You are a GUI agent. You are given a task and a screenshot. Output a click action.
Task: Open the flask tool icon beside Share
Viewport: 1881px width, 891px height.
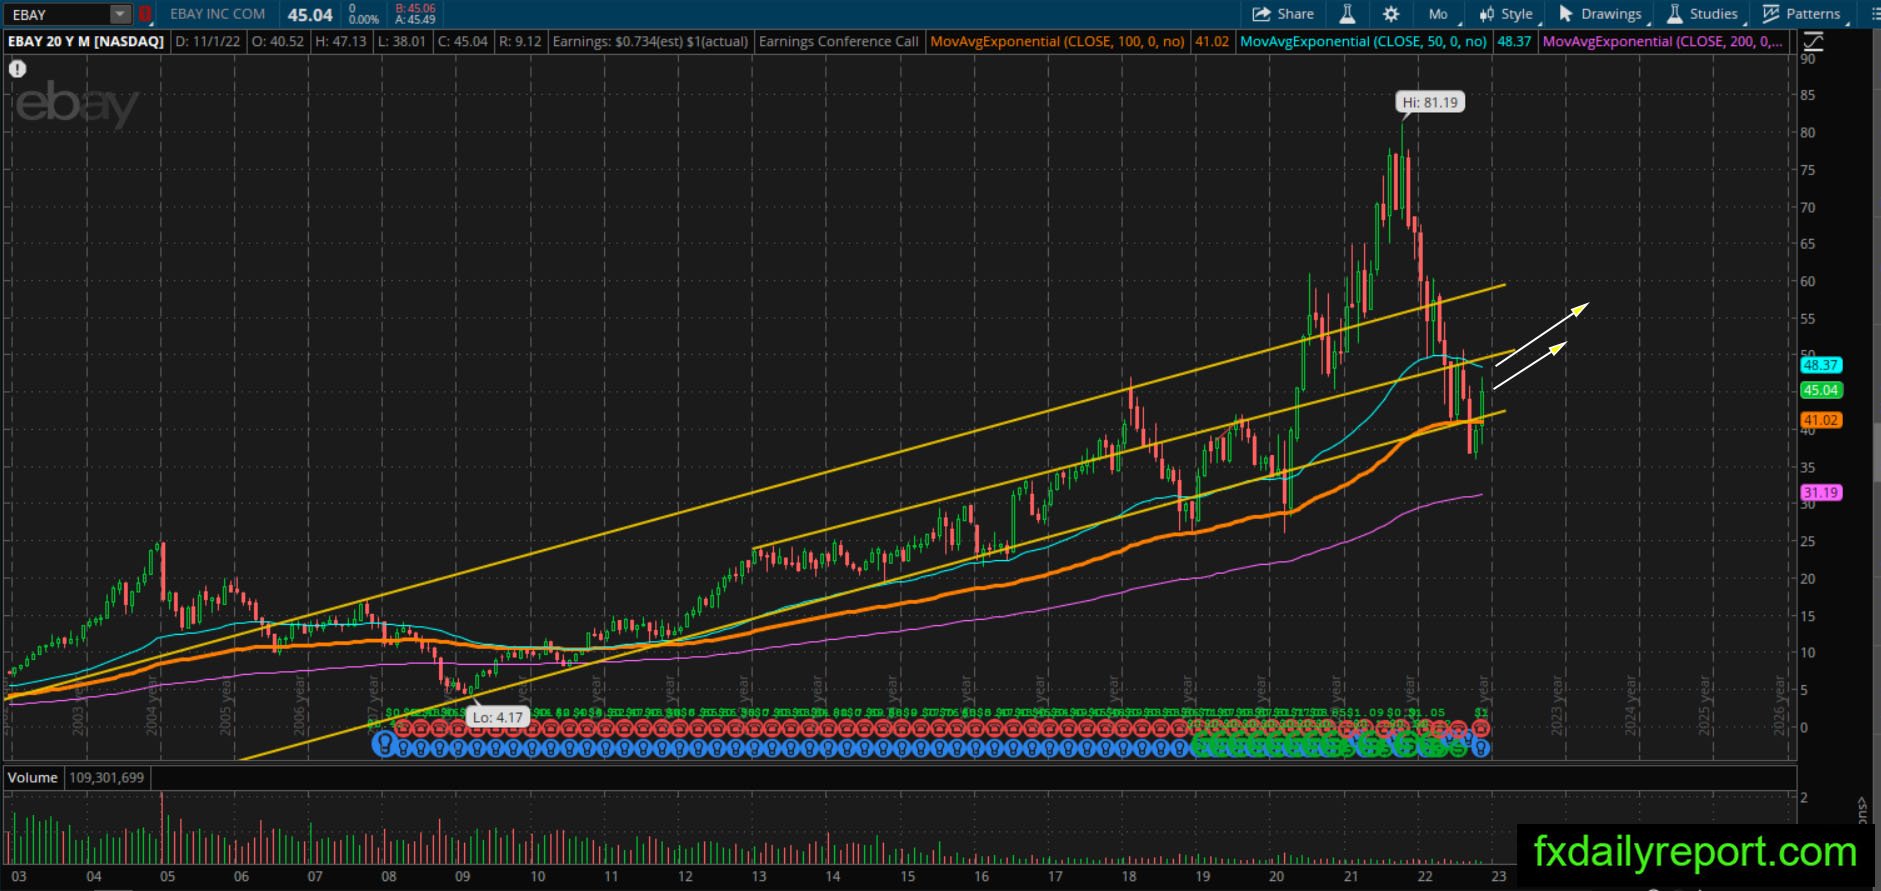click(x=1347, y=14)
